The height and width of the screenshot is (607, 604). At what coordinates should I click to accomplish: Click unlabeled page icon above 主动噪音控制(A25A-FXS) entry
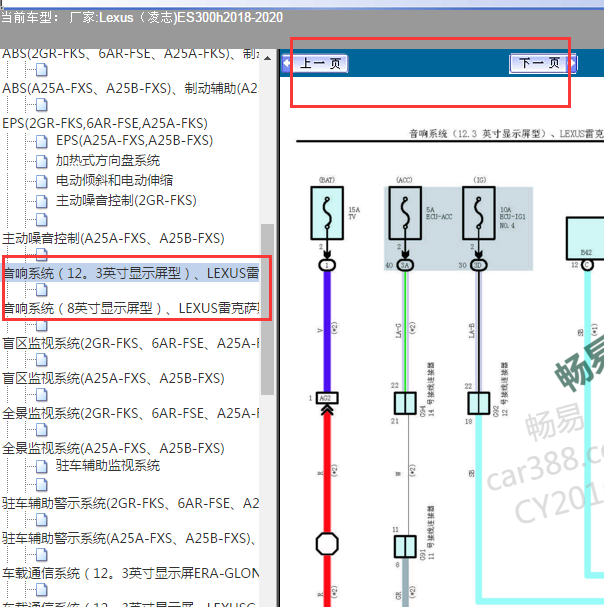tap(41, 219)
